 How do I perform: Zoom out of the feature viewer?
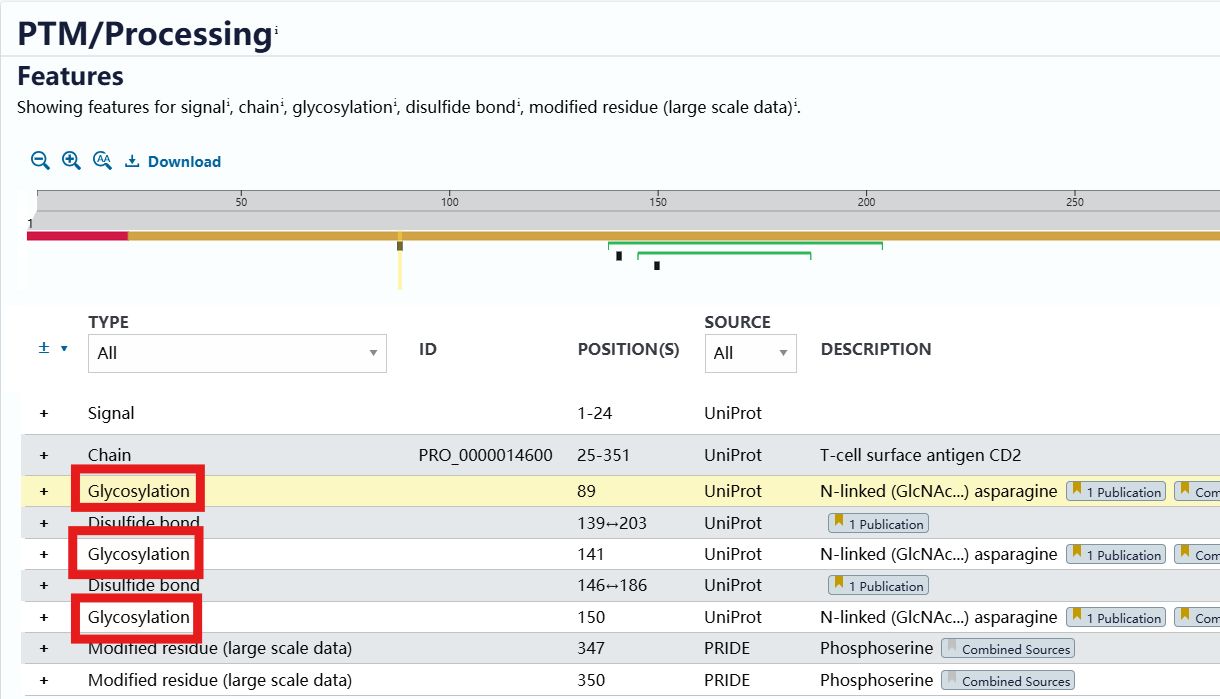coord(40,161)
